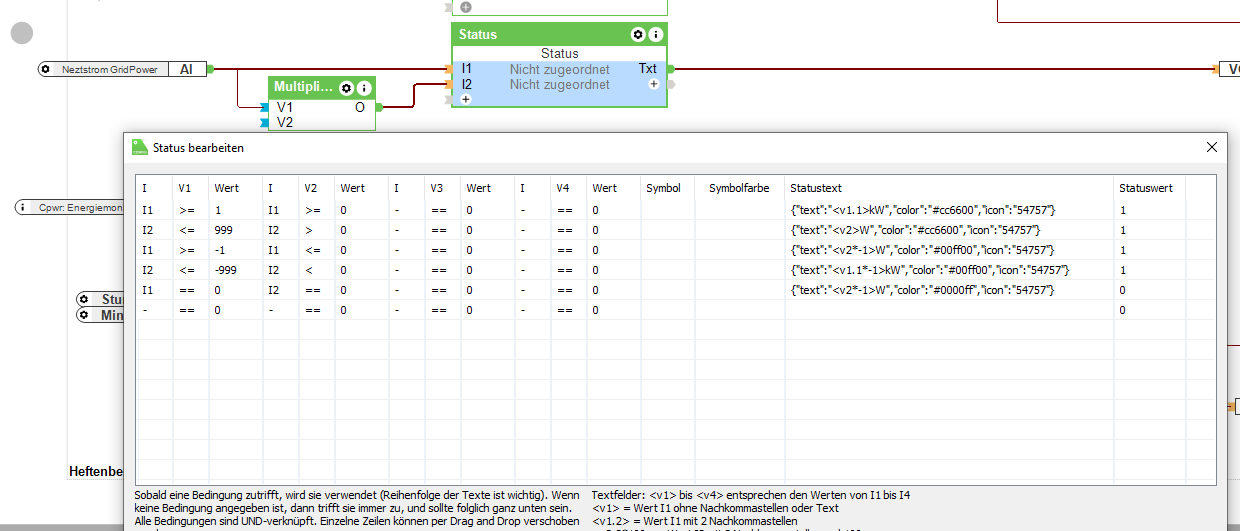Close the Status bearbeiten dialog

click(1212, 147)
